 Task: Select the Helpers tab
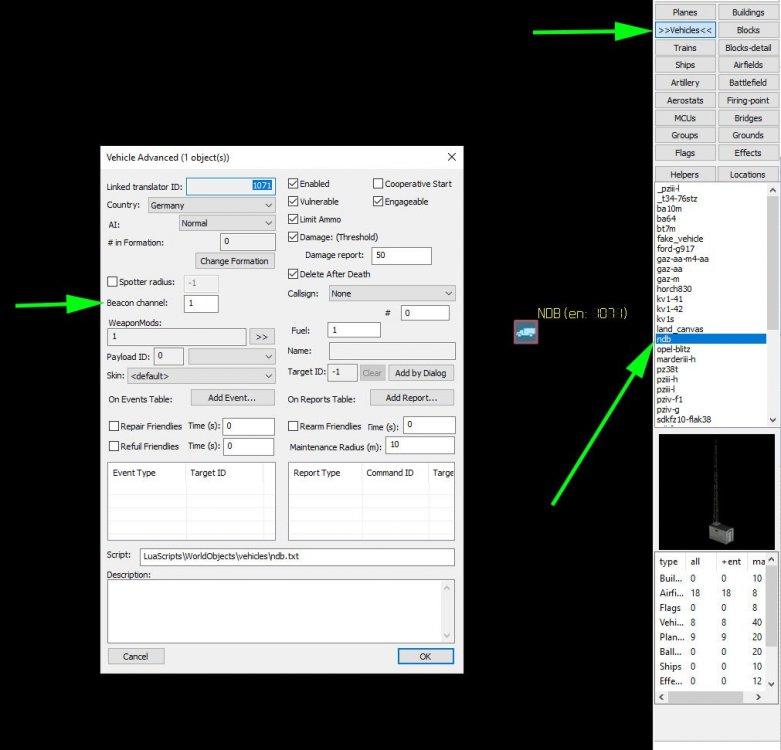coord(685,174)
